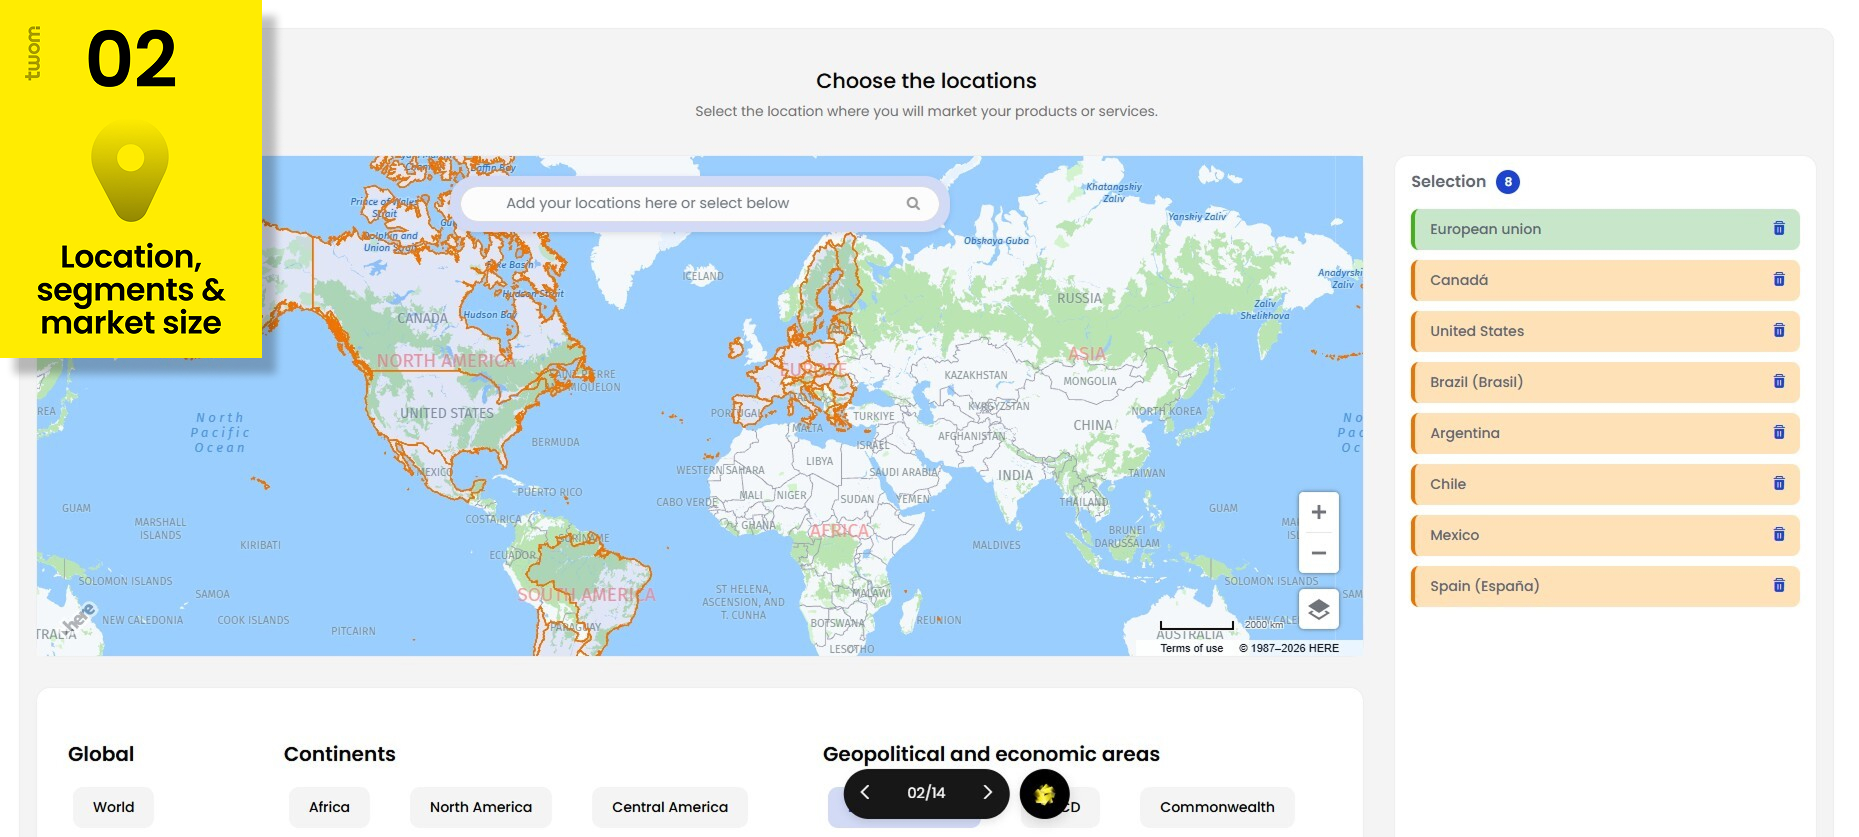Remove Argentina with the trash icon

click(x=1778, y=433)
